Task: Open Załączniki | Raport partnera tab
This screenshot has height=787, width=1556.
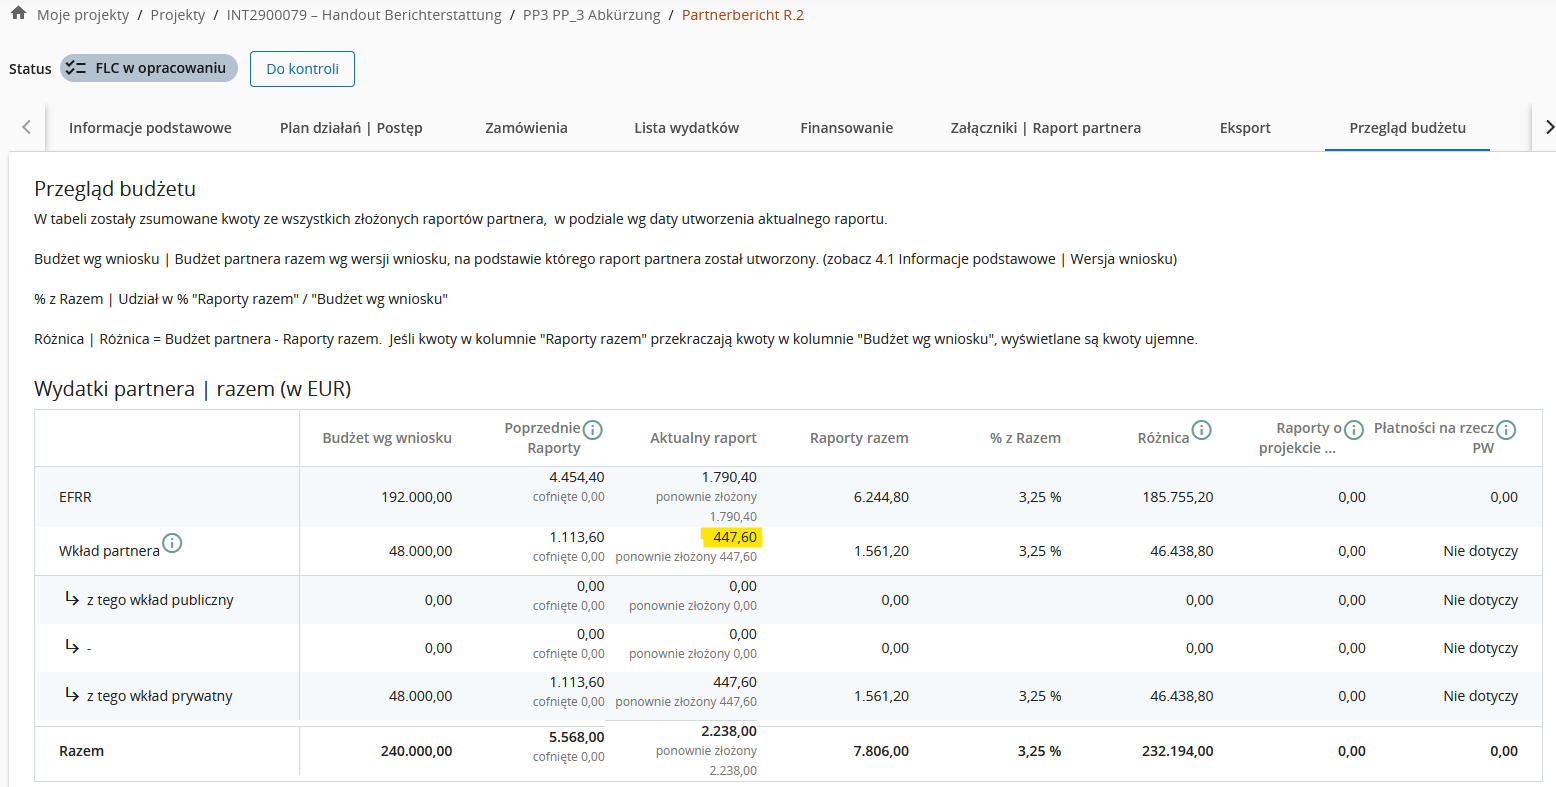Action: pos(1045,128)
